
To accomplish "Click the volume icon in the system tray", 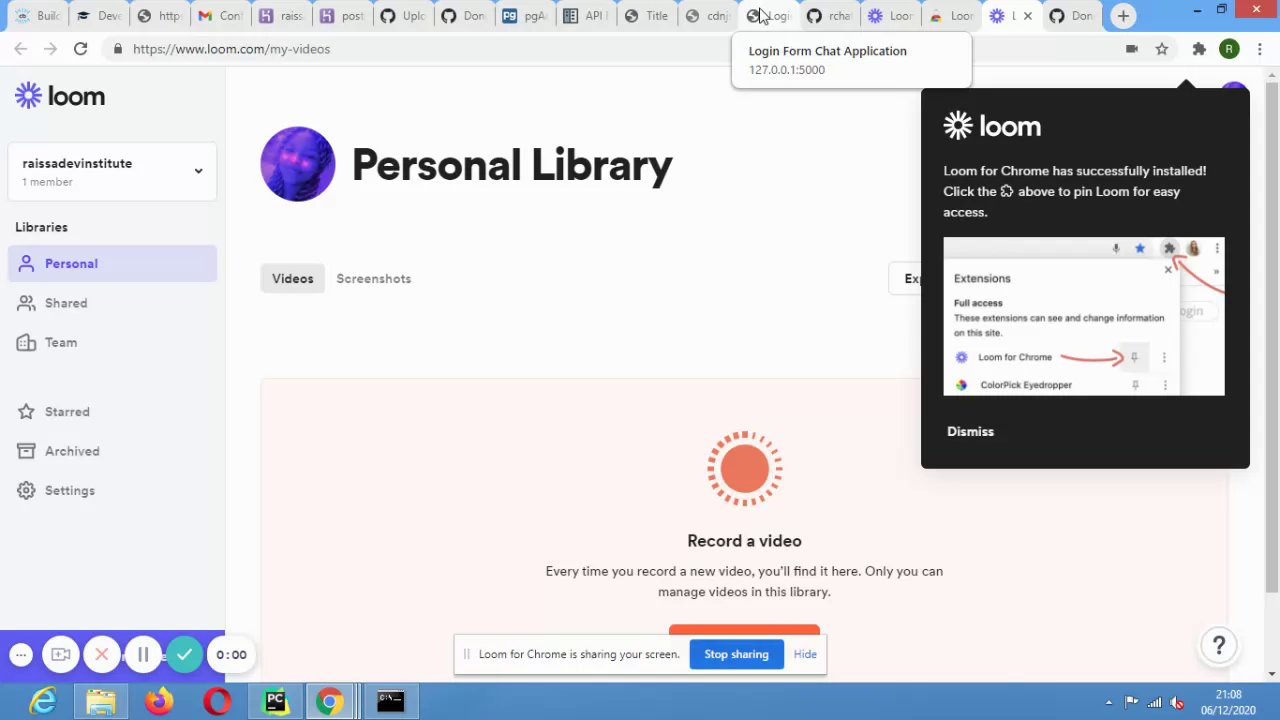I will [x=1177, y=702].
